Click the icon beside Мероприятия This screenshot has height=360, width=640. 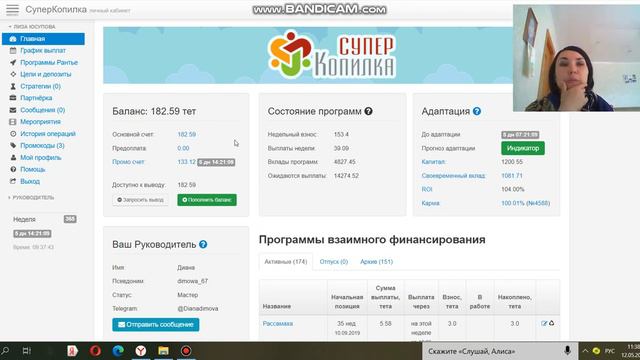(13, 122)
